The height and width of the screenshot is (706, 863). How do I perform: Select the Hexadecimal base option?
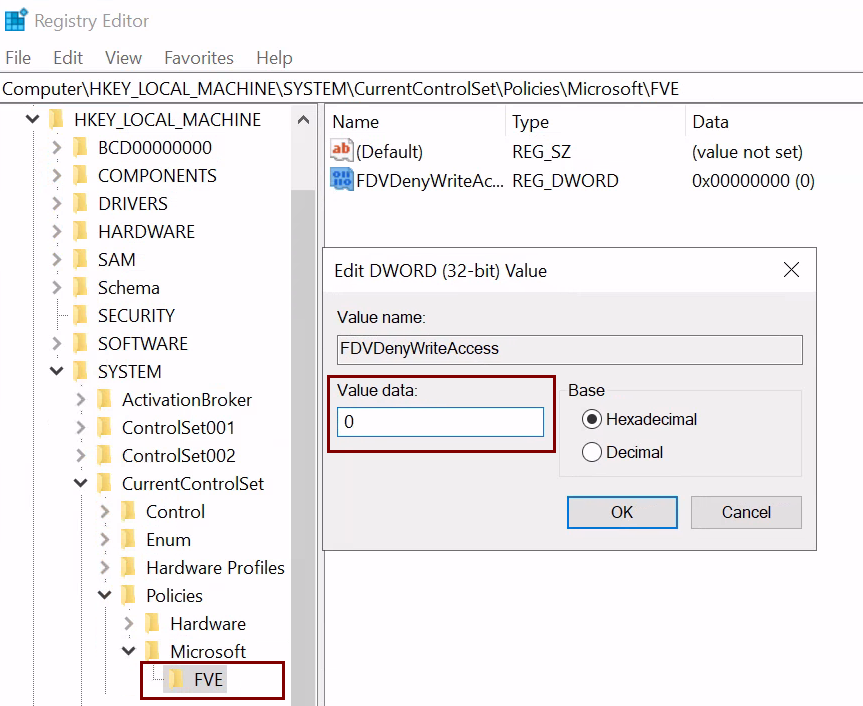[639, 419]
